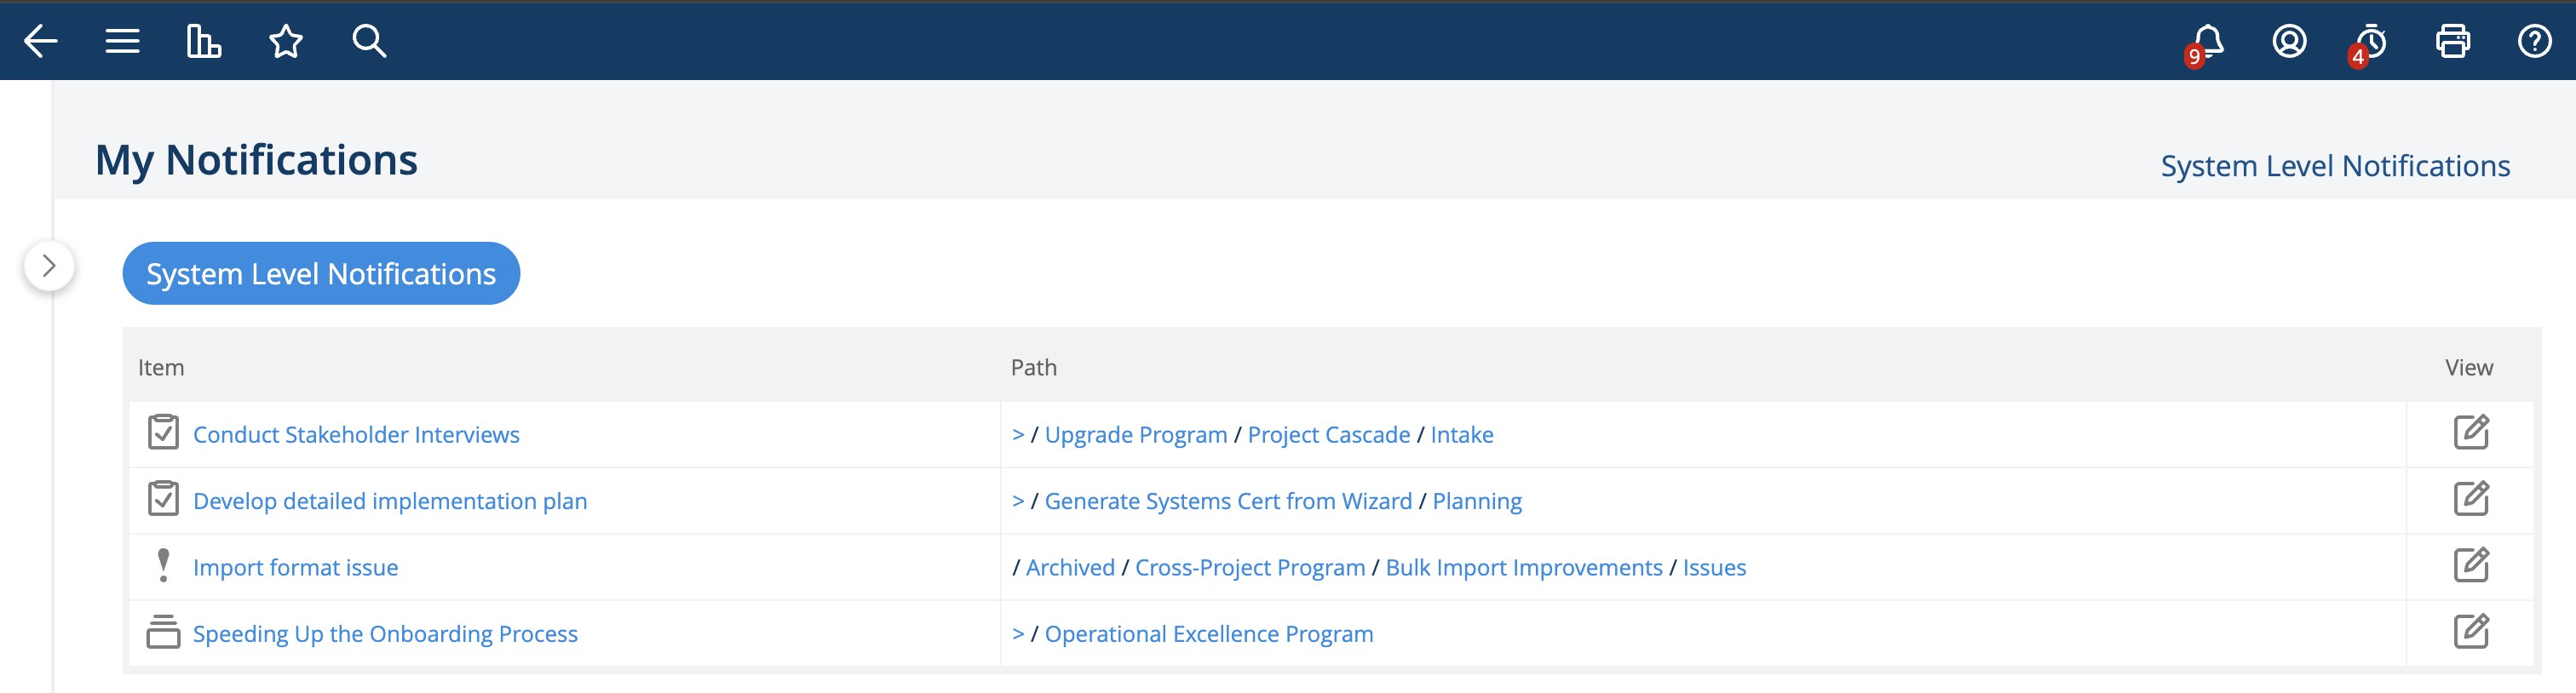
Task: Click the favorites star icon
Action: pyautogui.click(x=285, y=41)
